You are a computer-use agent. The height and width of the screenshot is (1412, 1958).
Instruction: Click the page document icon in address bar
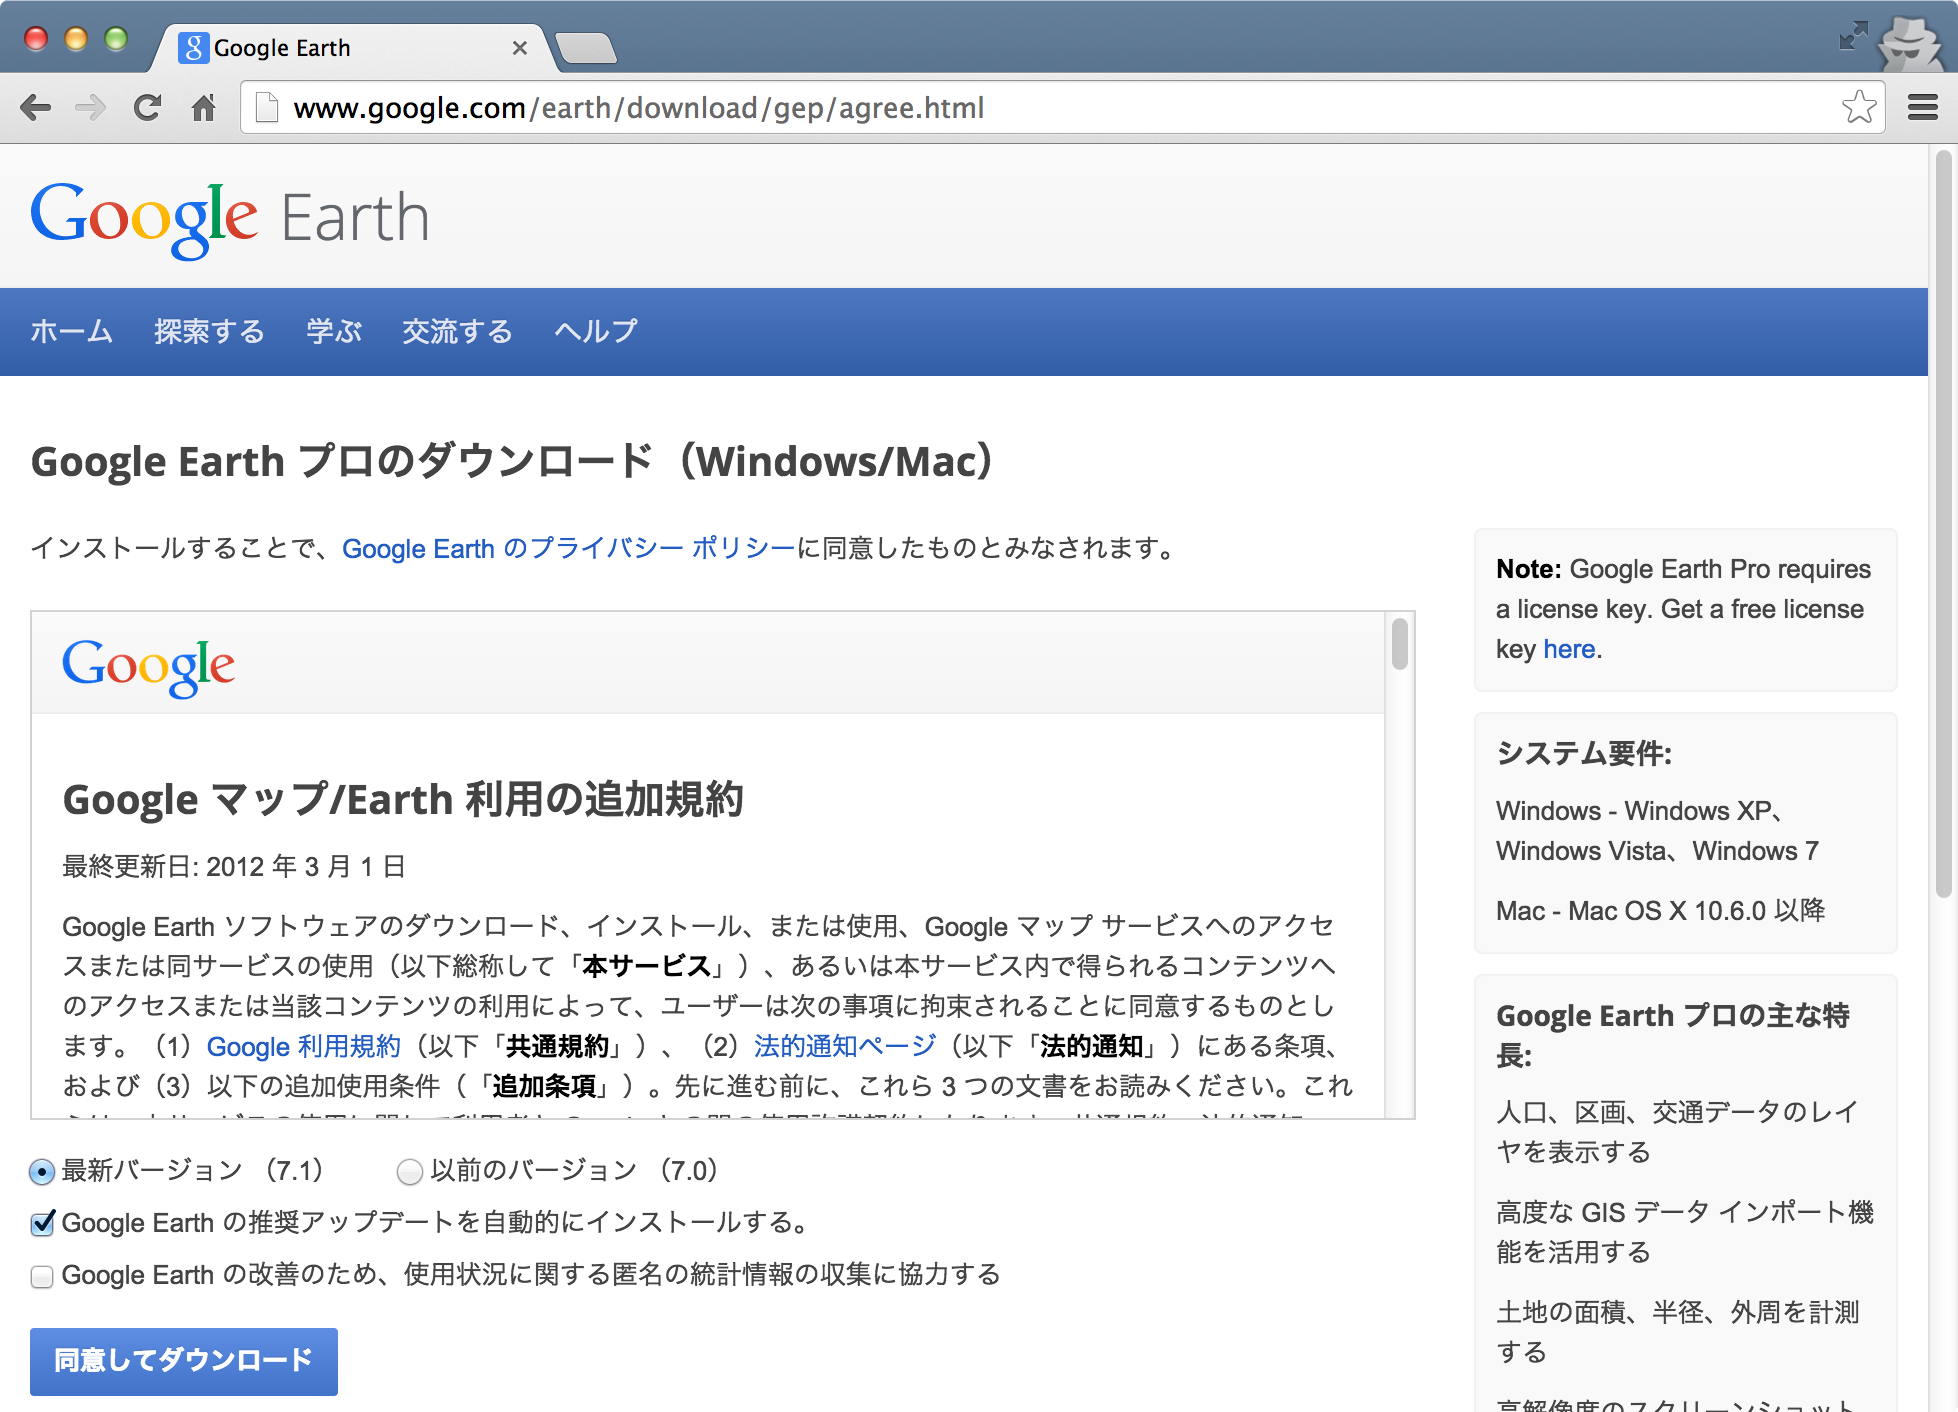266,107
